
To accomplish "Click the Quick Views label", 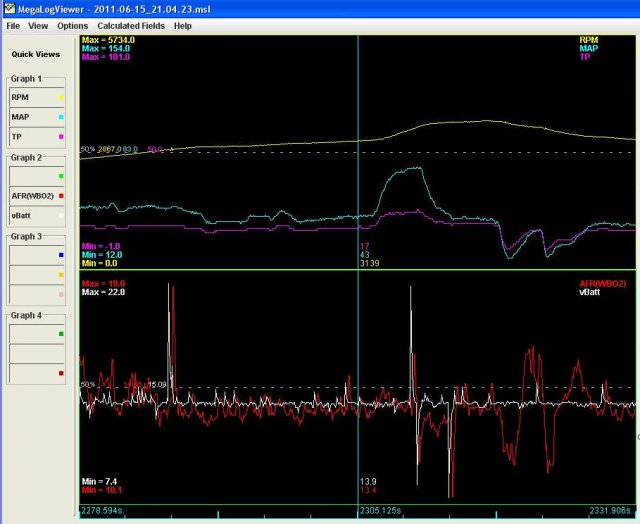I will coord(35,54).
